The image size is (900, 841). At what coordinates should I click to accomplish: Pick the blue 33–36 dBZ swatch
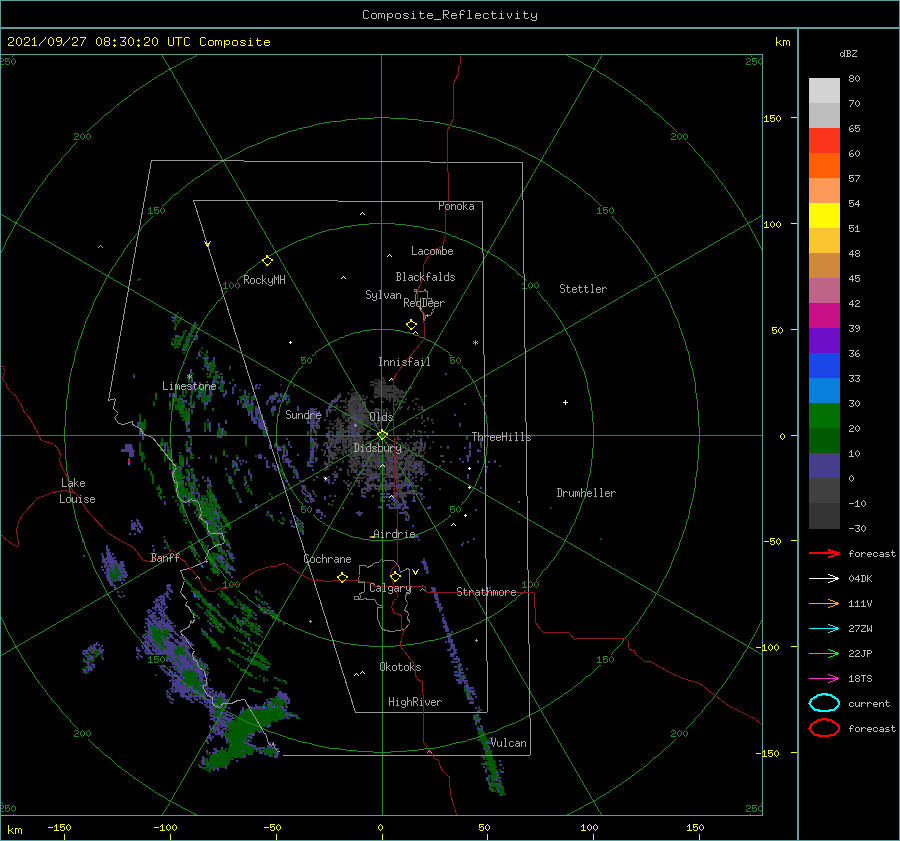point(824,366)
